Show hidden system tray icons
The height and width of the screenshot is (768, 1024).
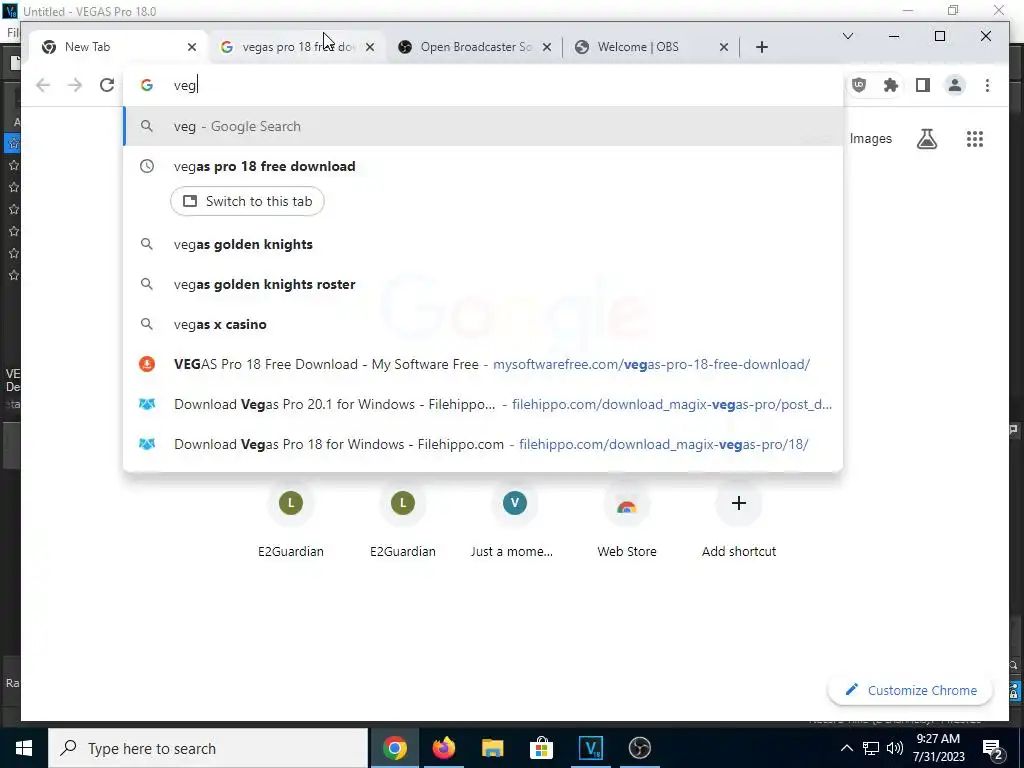[x=846, y=748]
